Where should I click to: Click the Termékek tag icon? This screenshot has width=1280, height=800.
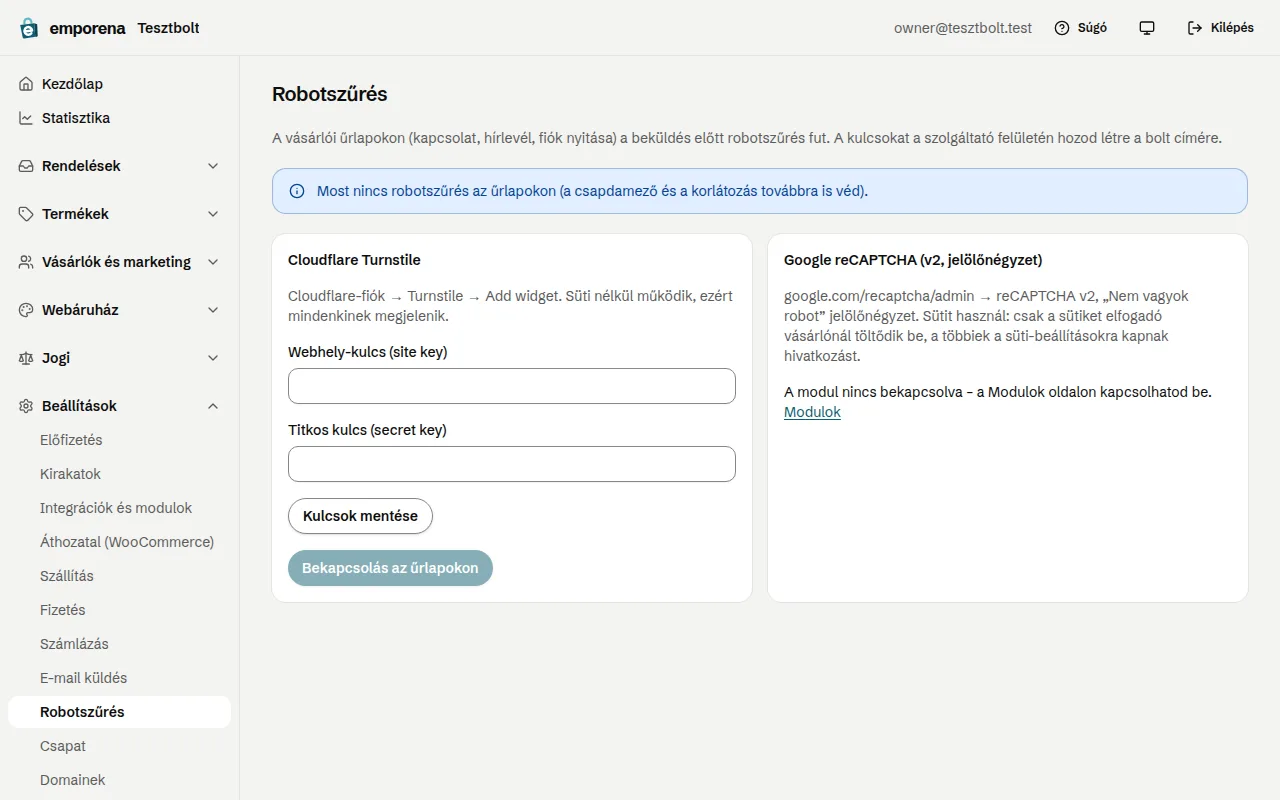tap(26, 214)
